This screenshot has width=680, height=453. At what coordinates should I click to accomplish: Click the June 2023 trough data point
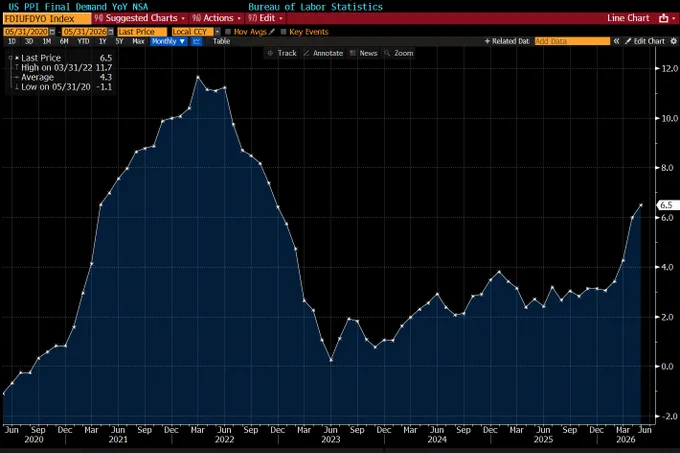pyautogui.click(x=331, y=360)
